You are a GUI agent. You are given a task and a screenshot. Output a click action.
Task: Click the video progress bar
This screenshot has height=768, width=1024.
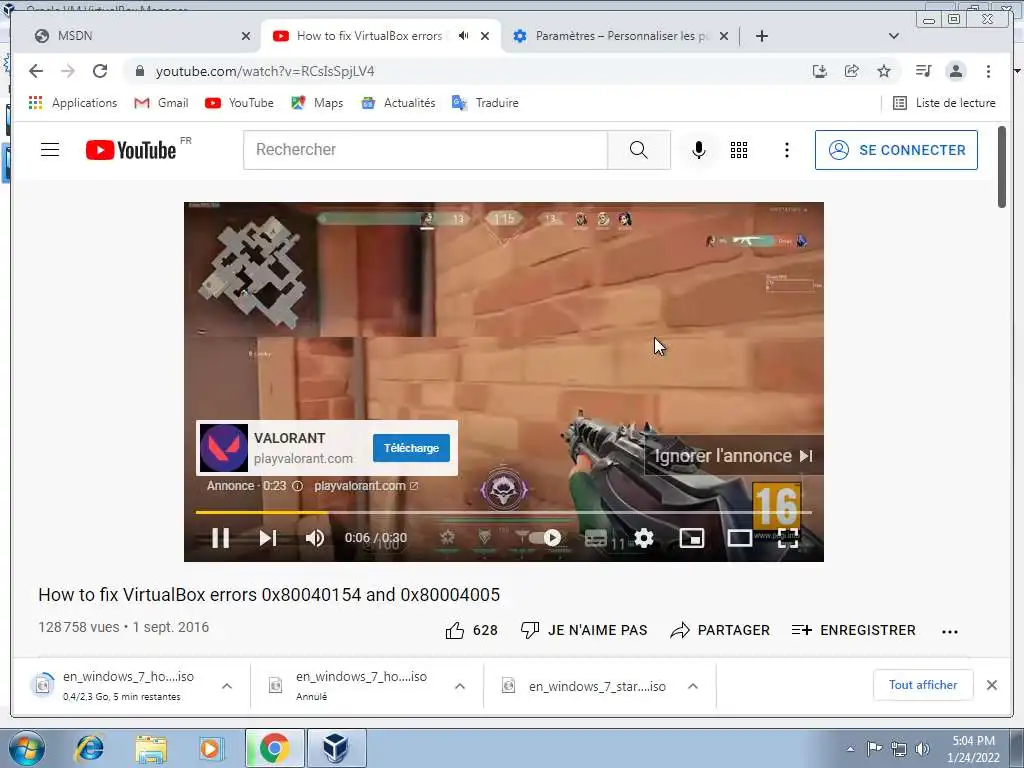pyautogui.click(x=503, y=513)
